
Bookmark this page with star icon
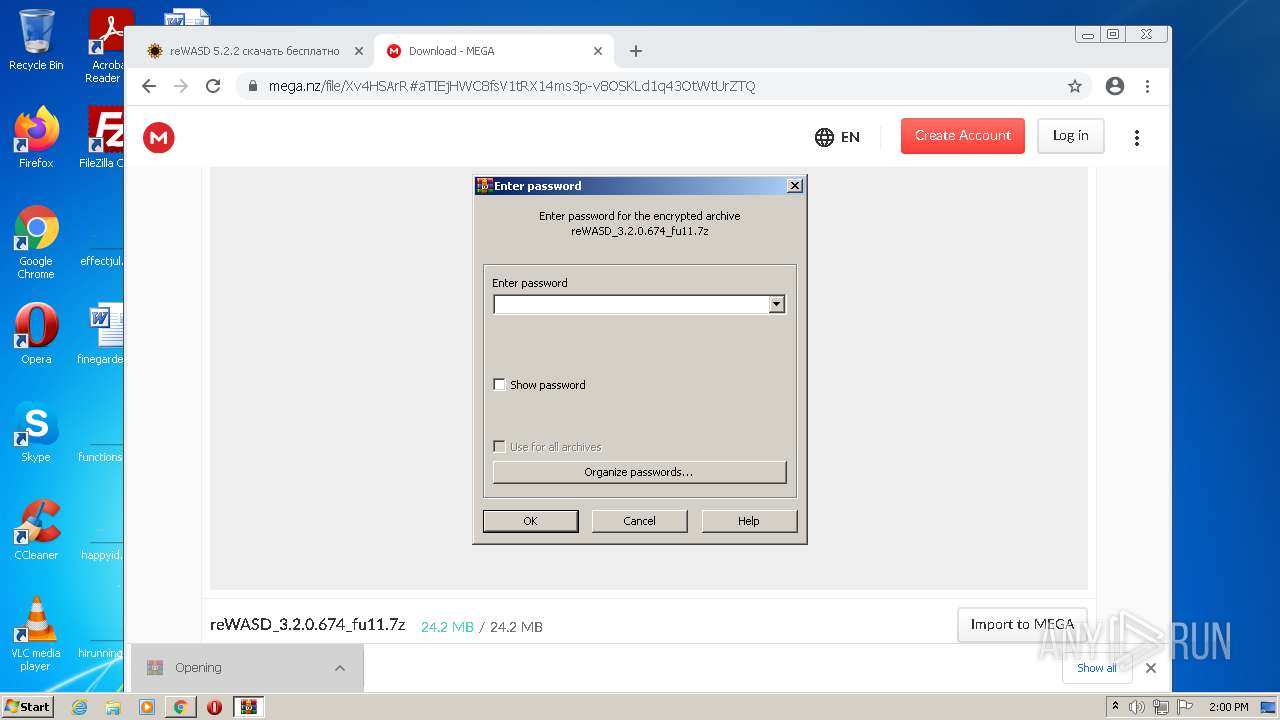pos(1075,86)
